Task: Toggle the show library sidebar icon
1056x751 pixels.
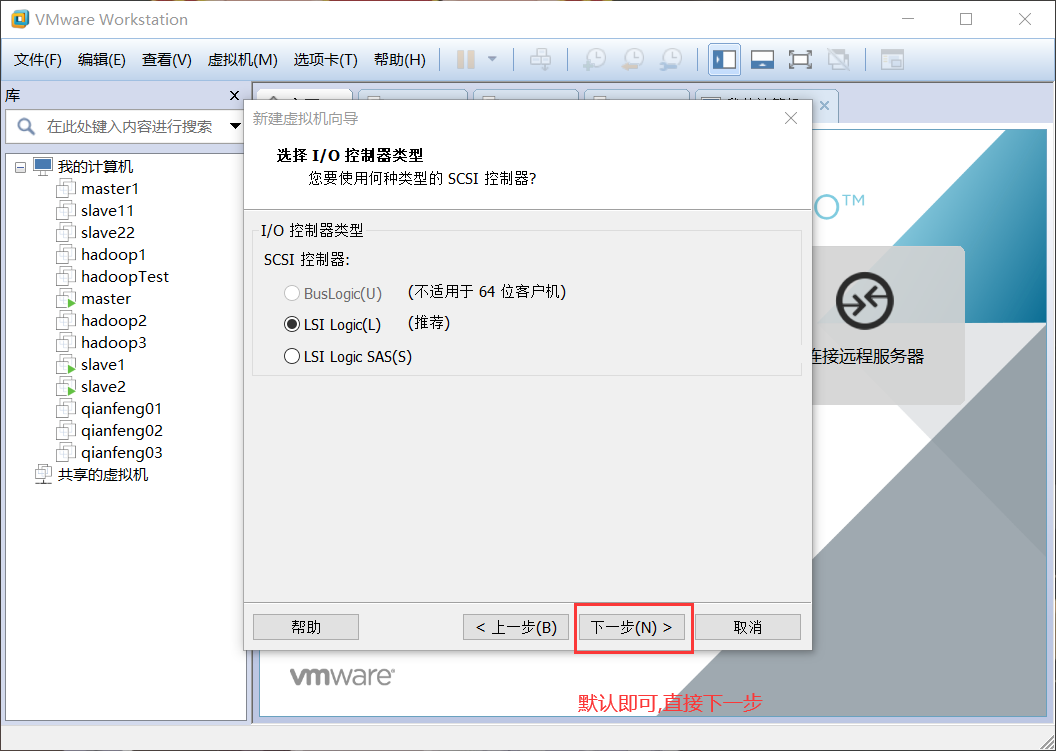Action: 725,60
